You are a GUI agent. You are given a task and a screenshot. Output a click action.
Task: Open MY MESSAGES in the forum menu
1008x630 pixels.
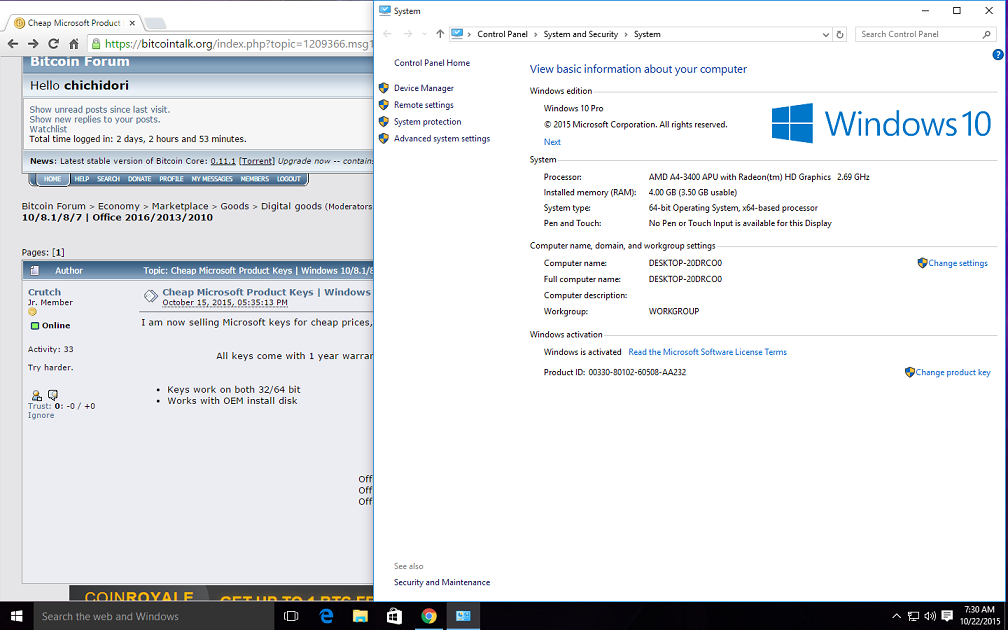(212, 179)
